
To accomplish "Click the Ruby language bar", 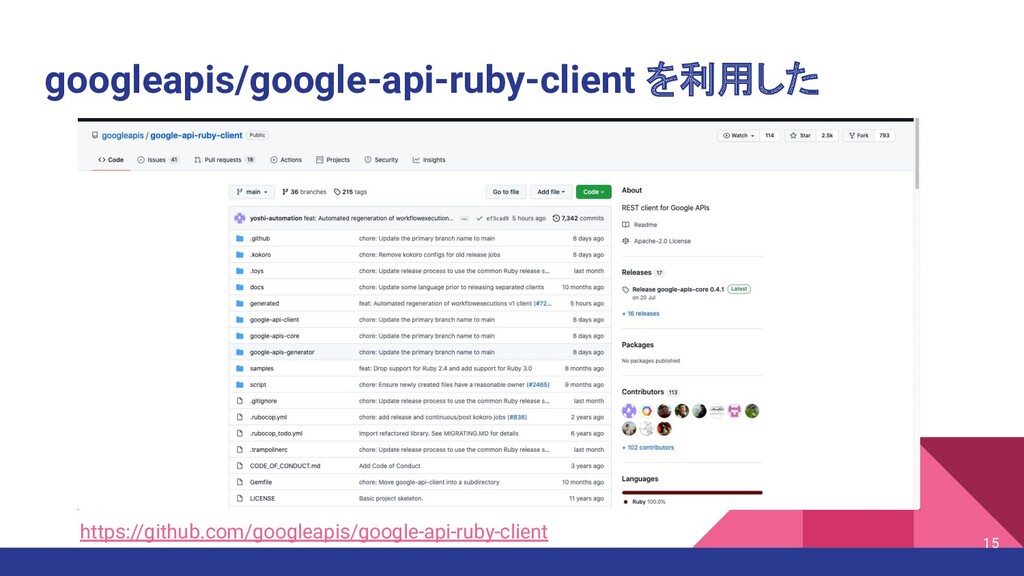I will [692, 493].
